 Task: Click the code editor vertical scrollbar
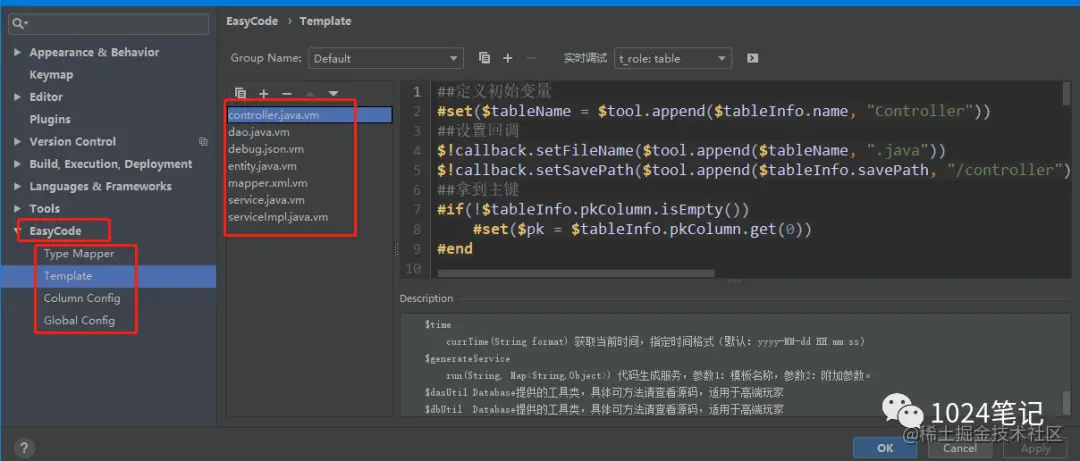tap(1066, 95)
